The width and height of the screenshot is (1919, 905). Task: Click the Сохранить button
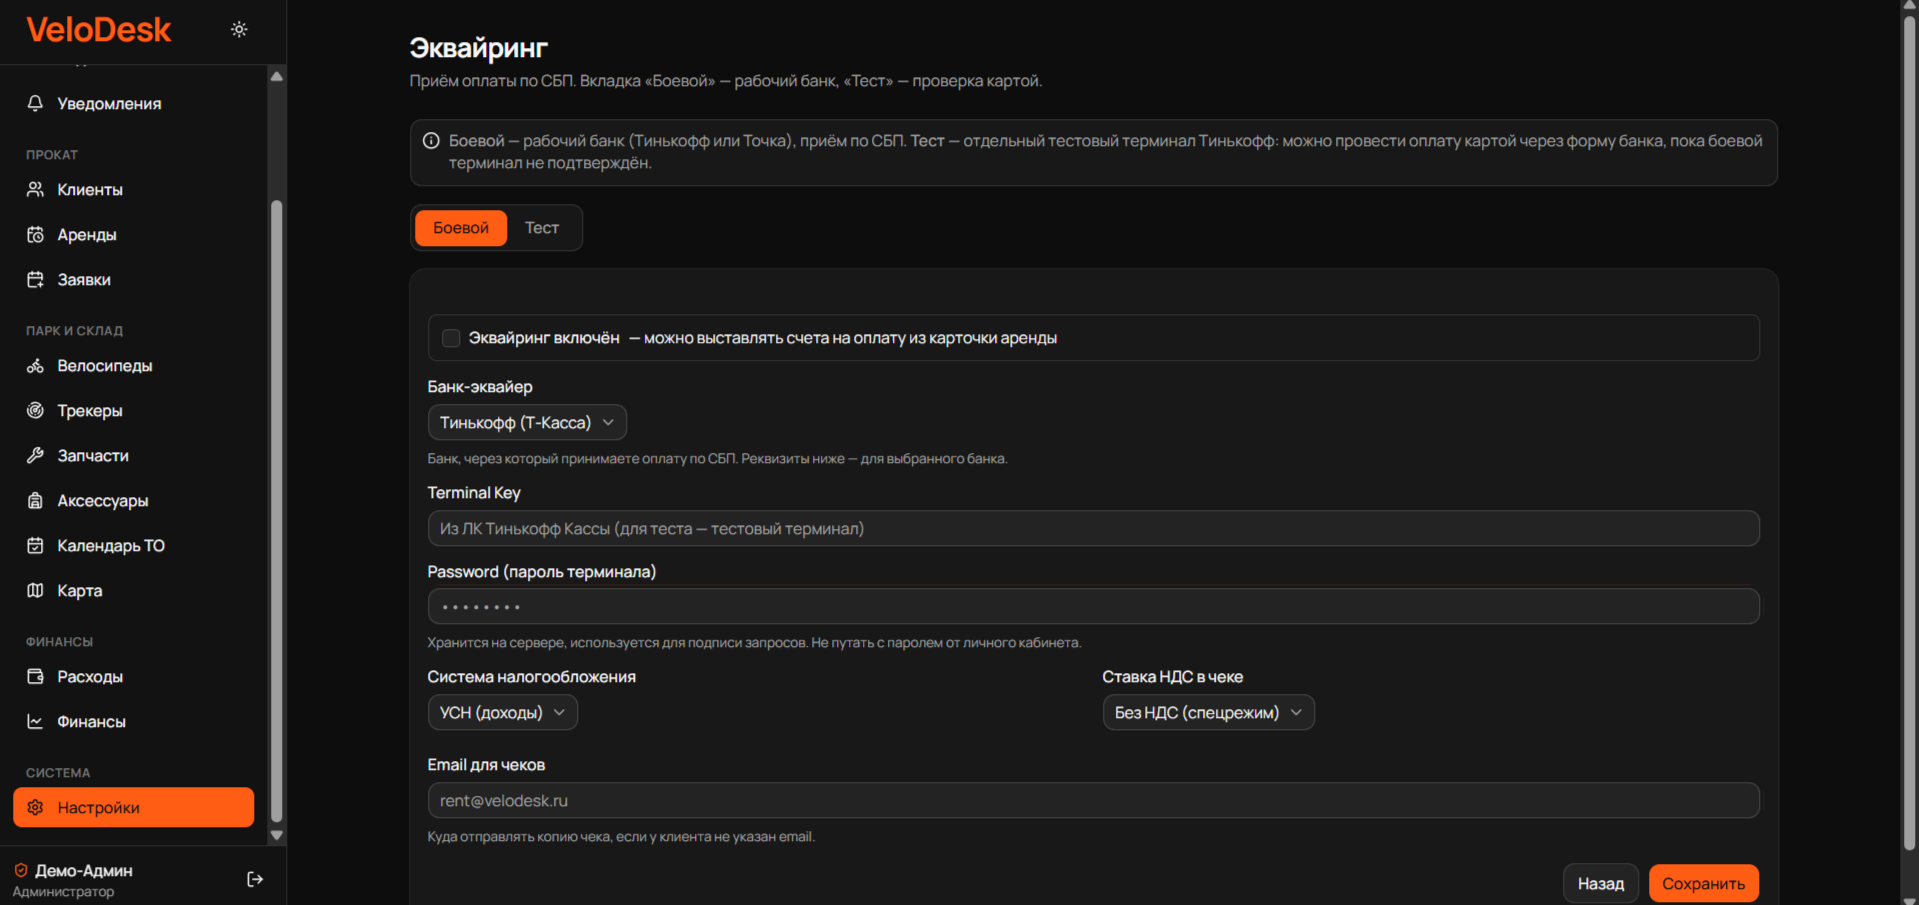pos(1703,883)
